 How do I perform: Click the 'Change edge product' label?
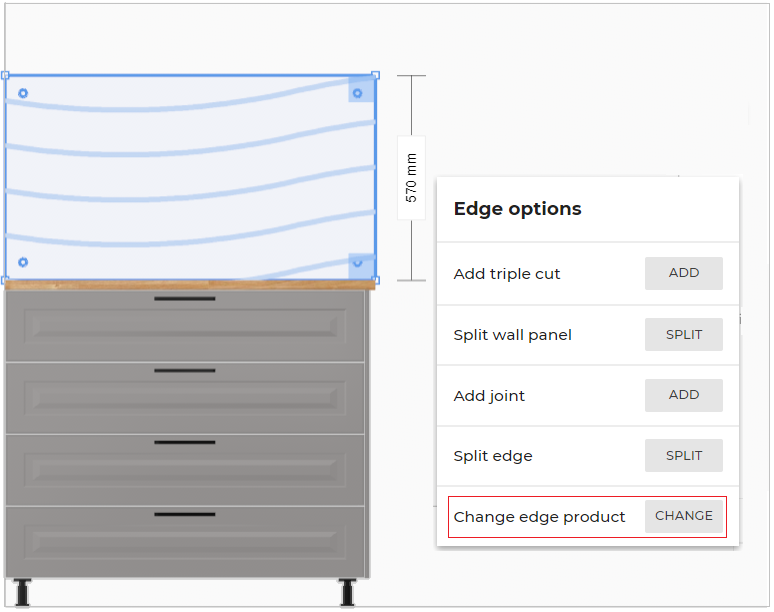(x=539, y=517)
